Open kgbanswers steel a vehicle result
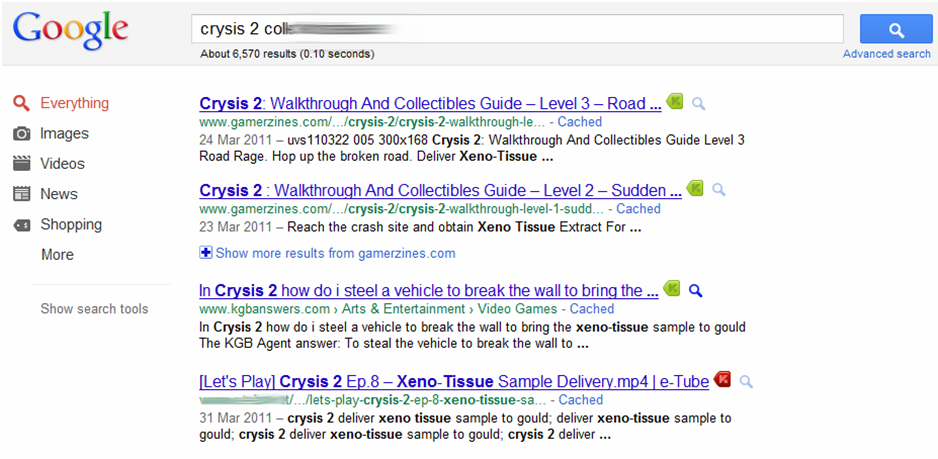The image size is (938, 459). (429, 291)
